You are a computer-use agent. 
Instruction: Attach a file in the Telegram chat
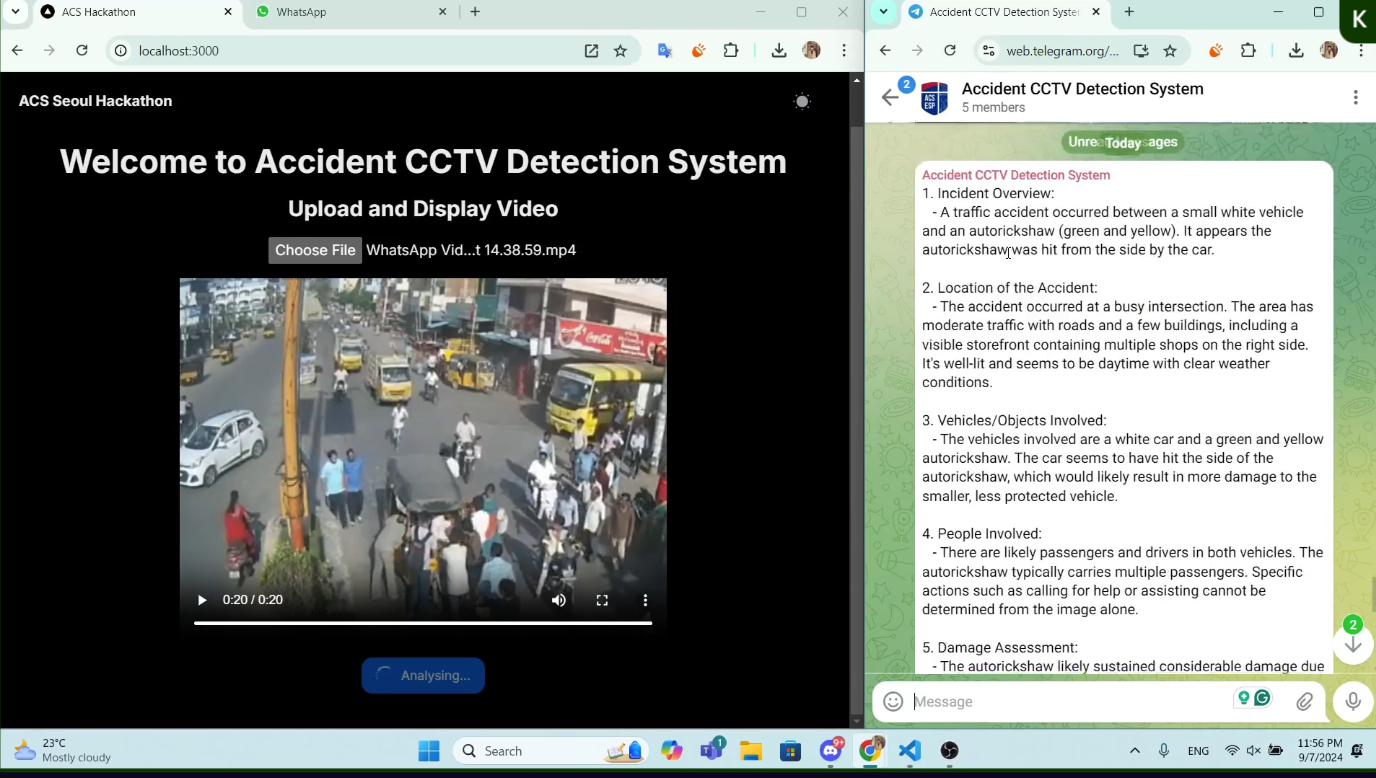pyautogui.click(x=1304, y=702)
